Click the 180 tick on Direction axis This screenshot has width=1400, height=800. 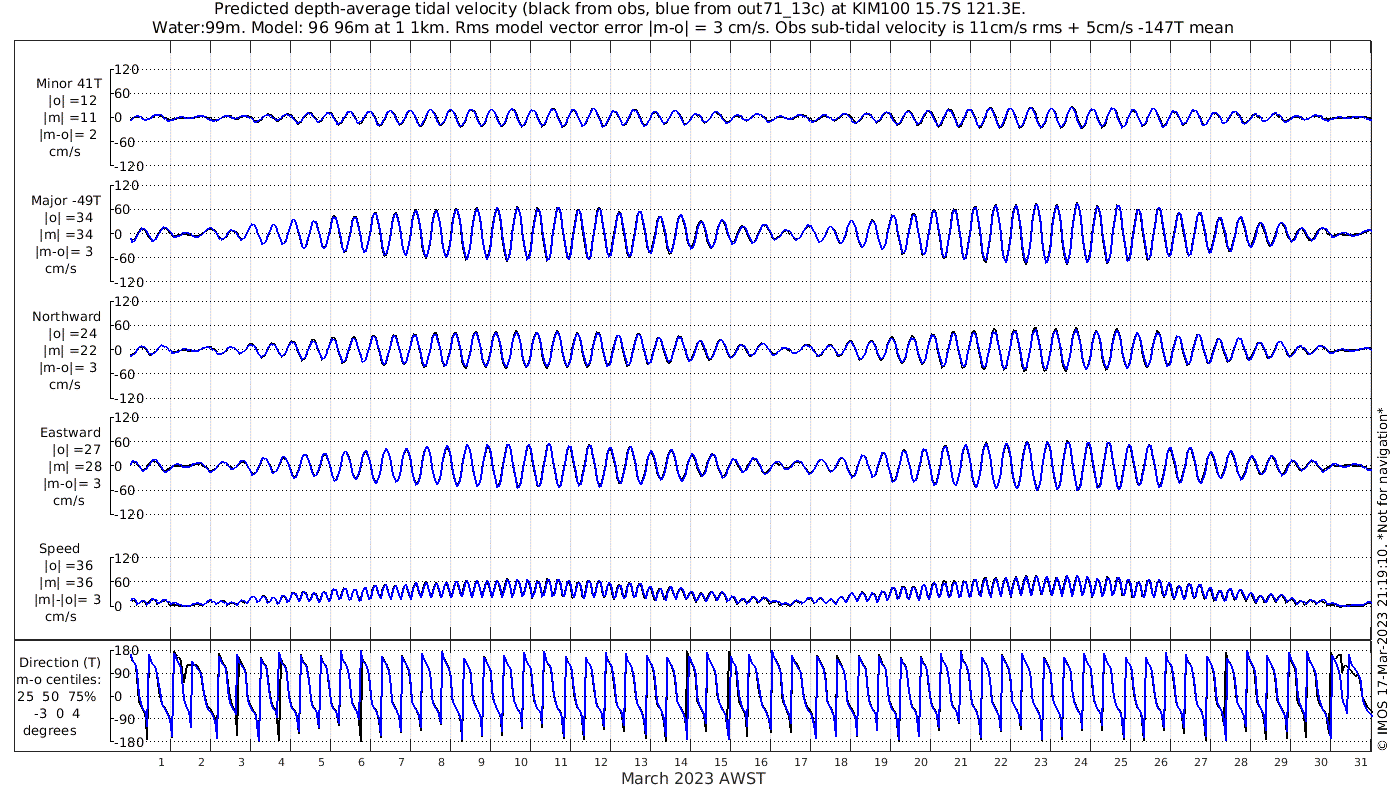click(125, 651)
